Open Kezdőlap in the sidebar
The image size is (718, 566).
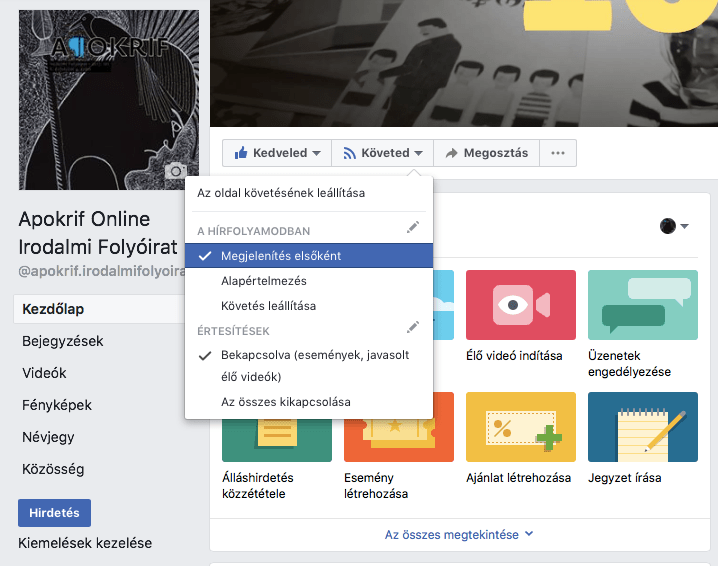(99, 309)
